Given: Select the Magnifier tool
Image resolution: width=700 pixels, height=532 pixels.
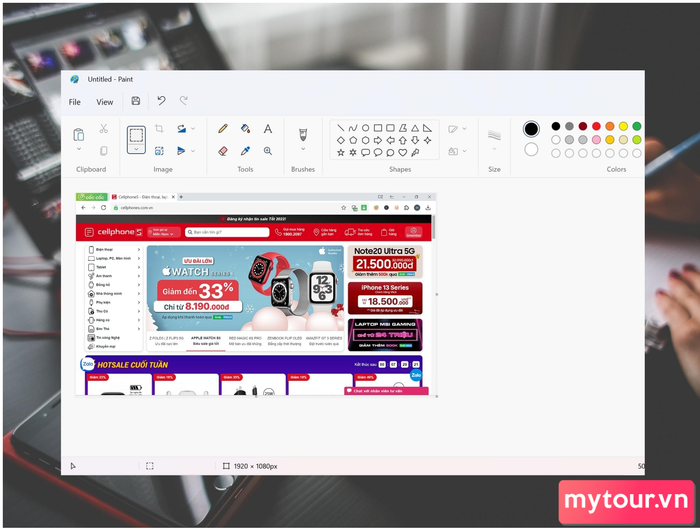Looking at the screenshot, I should point(268,151).
